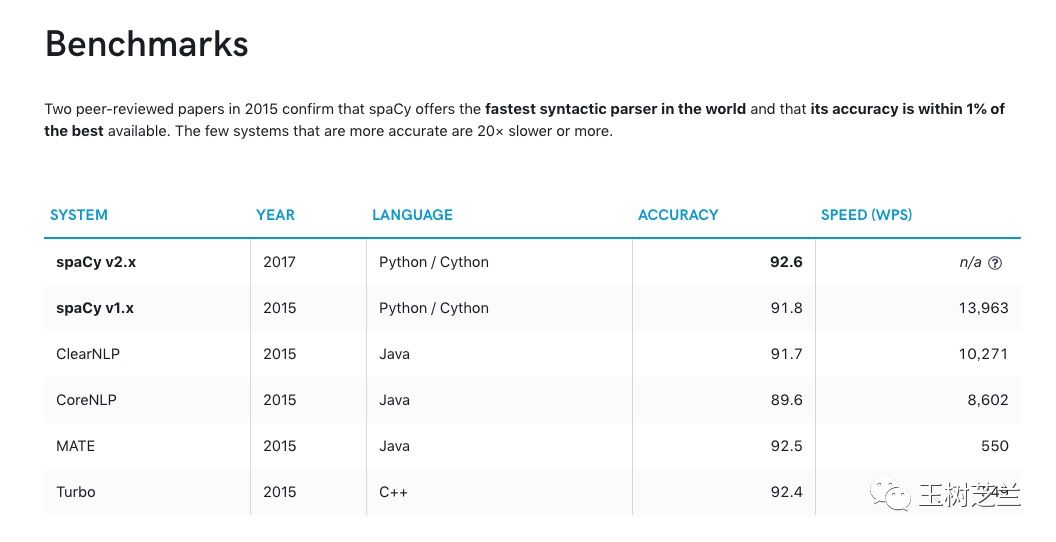Click the YEAR column header
This screenshot has width=1056, height=542.
pos(275,215)
